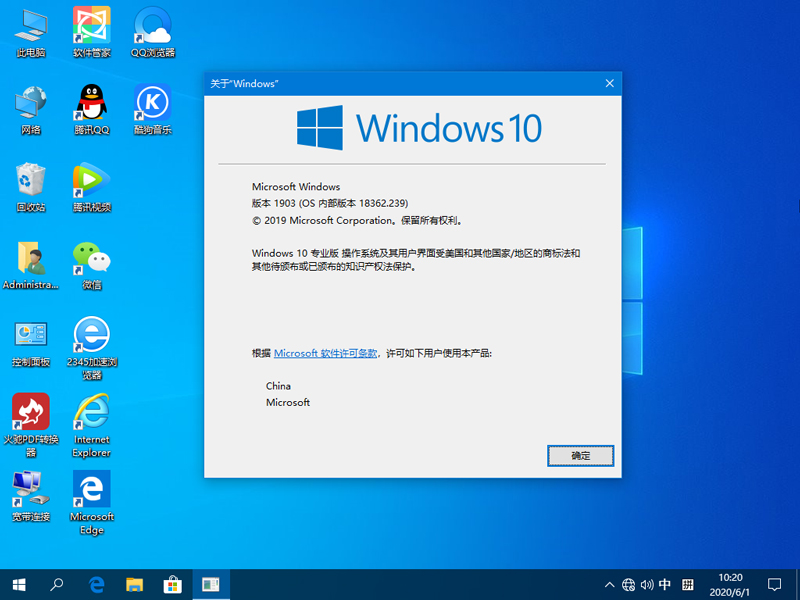
Task: Open the Windows Start menu
Action: [19, 585]
